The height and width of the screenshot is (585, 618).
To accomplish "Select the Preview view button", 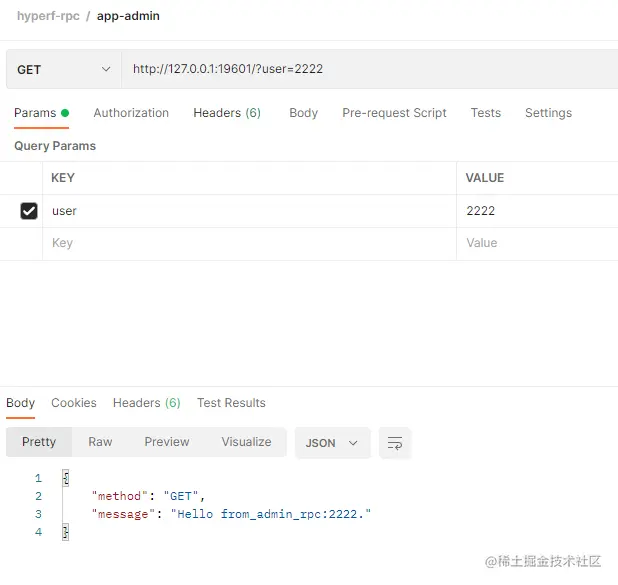I will 167,442.
